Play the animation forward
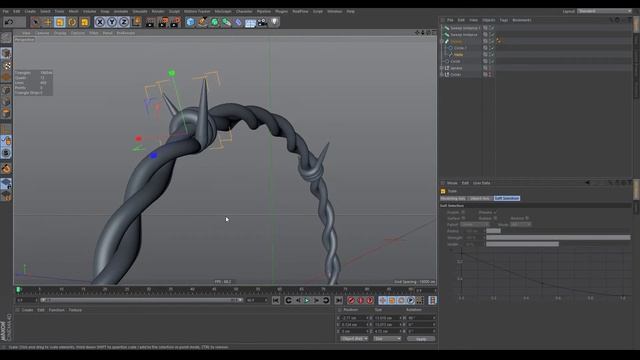640x360 pixels. click(307, 300)
